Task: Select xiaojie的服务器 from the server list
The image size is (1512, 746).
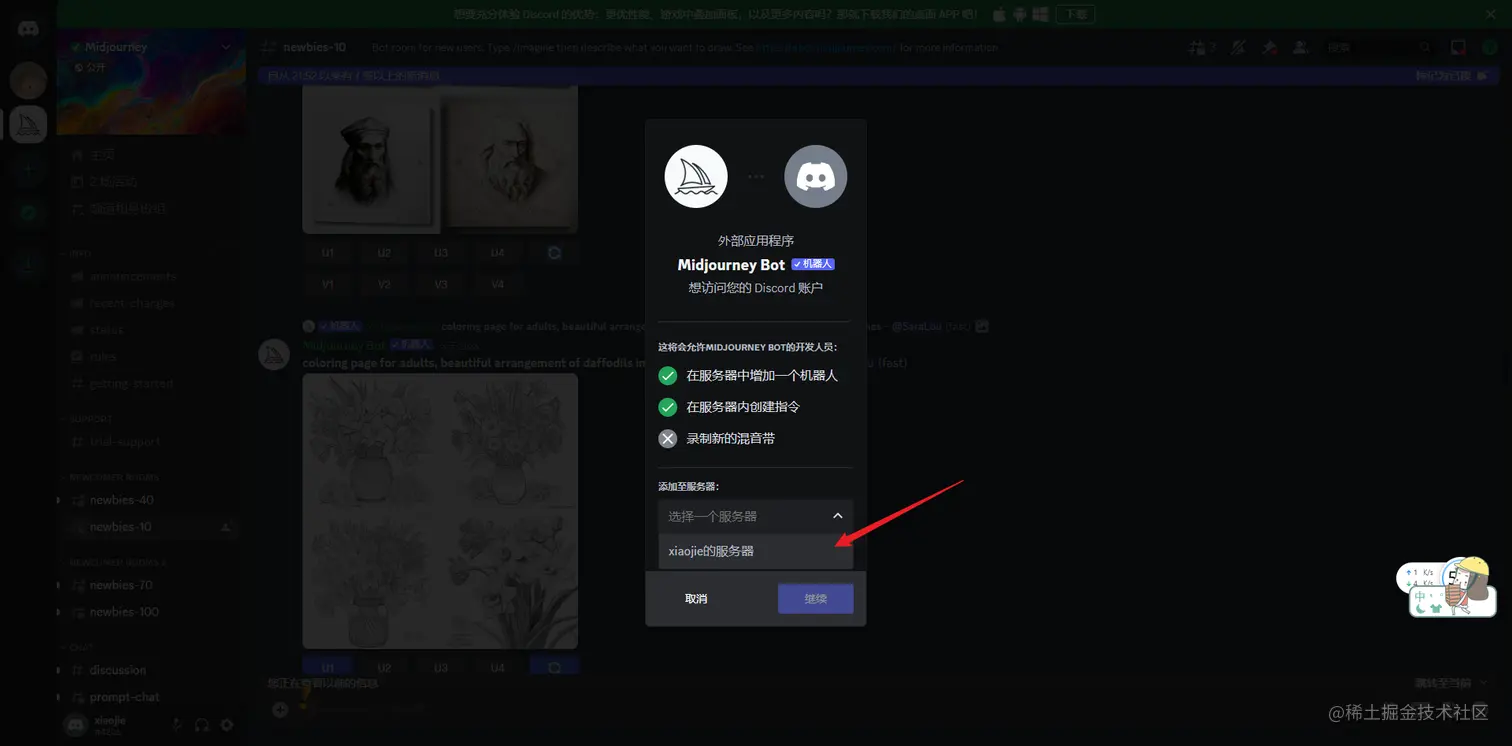Action: point(755,551)
